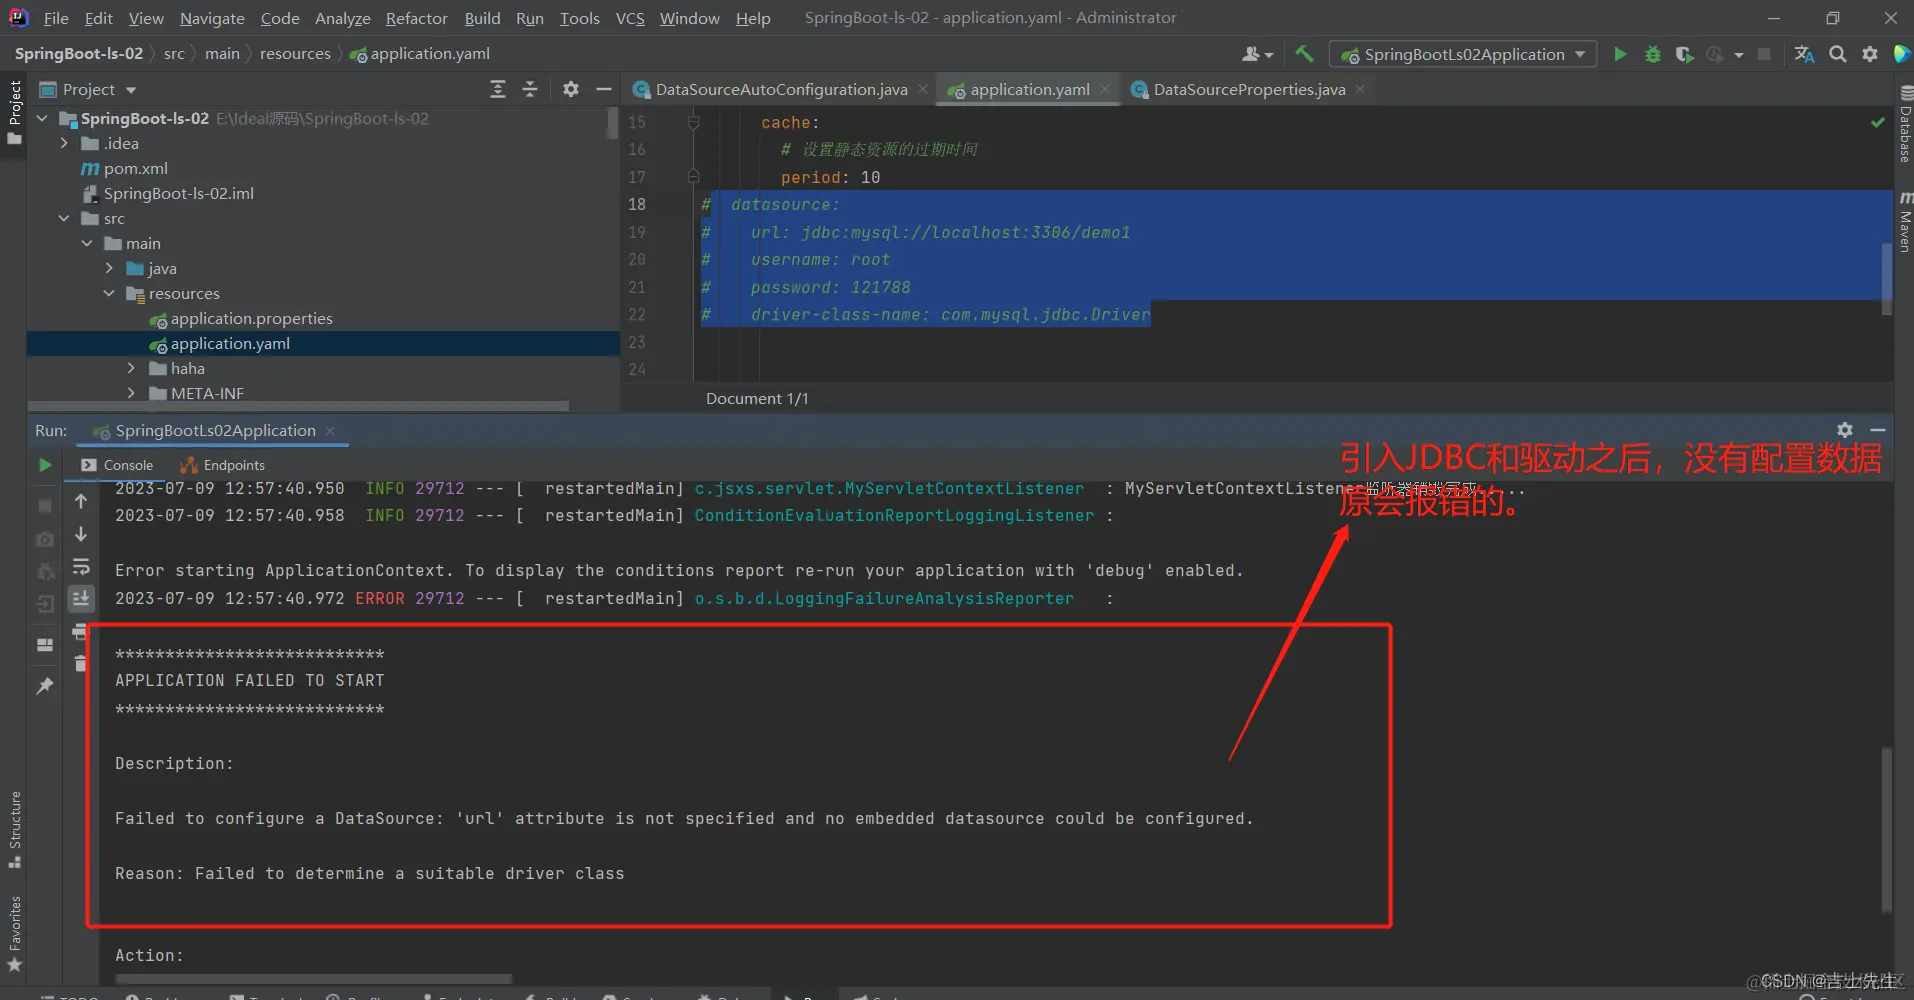This screenshot has width=1914, height=1000.
Task: Run with coverage shield icon
Action: (1684, 54)
